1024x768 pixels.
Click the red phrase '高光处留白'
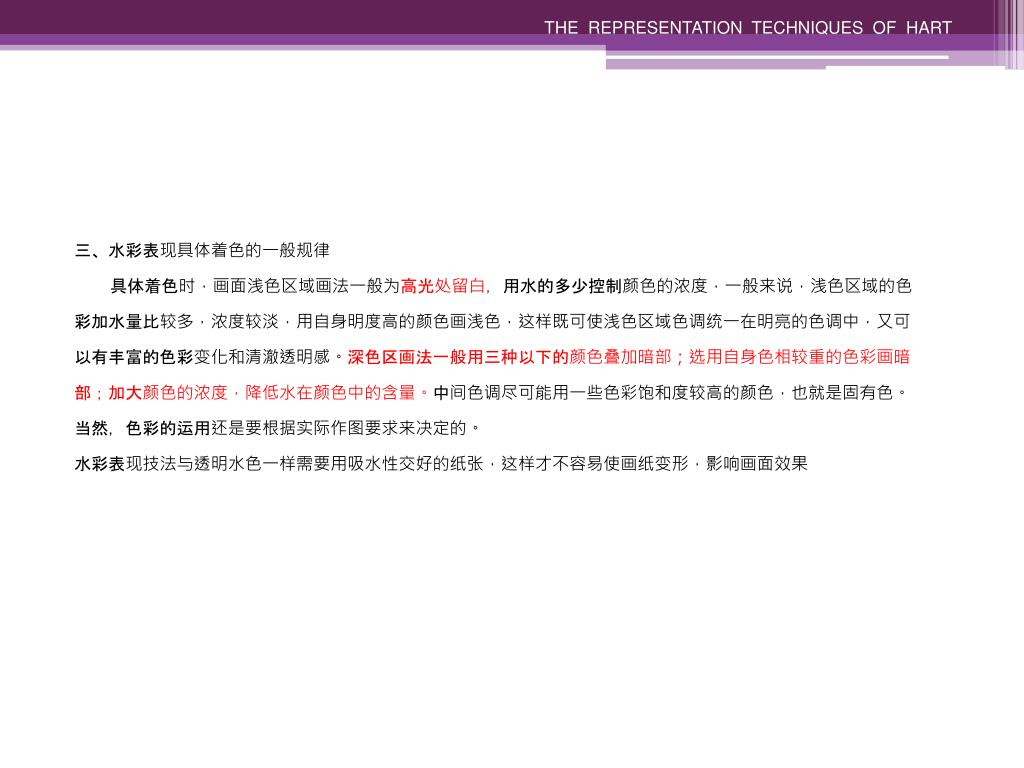(442, 286)
